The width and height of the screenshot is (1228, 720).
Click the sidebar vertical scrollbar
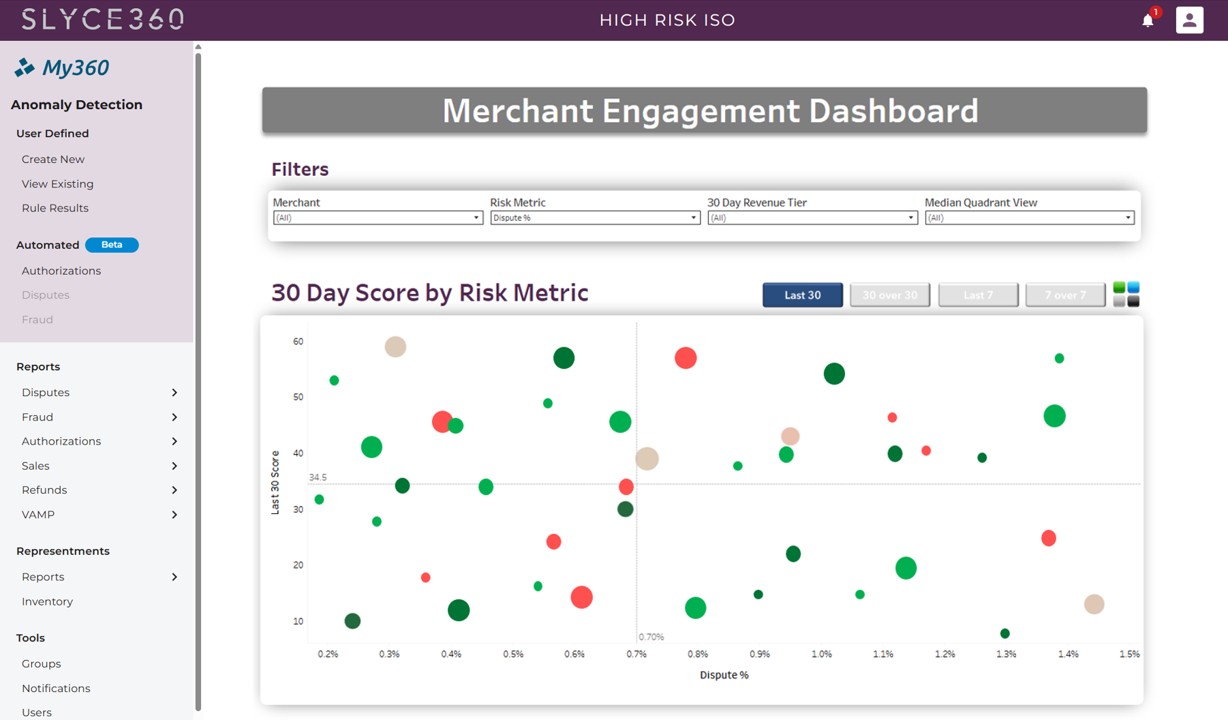click(x=198, y=380)
